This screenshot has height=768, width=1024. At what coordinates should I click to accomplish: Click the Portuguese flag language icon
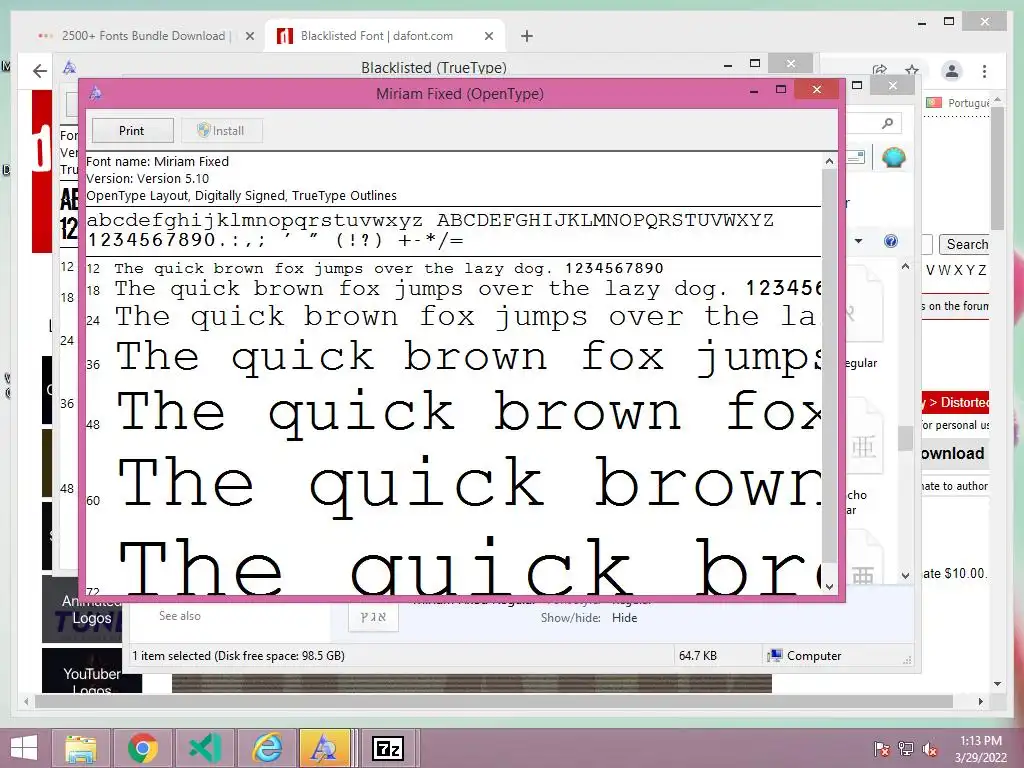934,103
